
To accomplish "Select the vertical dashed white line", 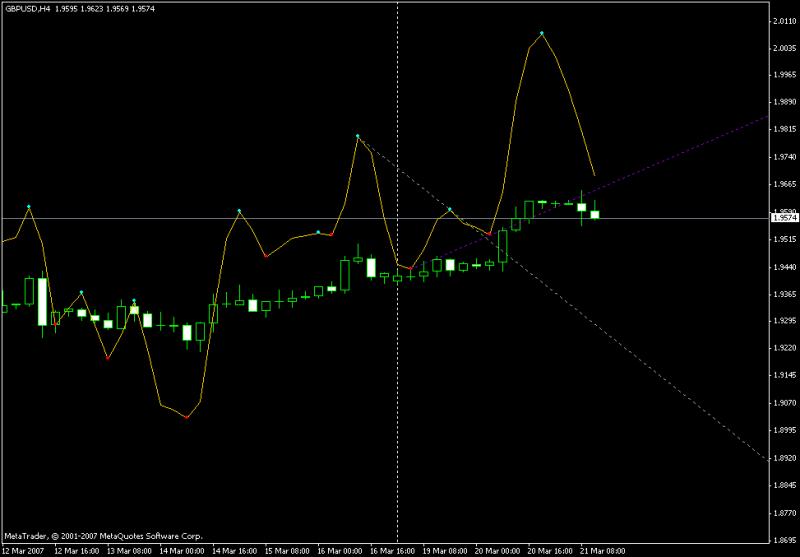I will click(x=398, y=400).
